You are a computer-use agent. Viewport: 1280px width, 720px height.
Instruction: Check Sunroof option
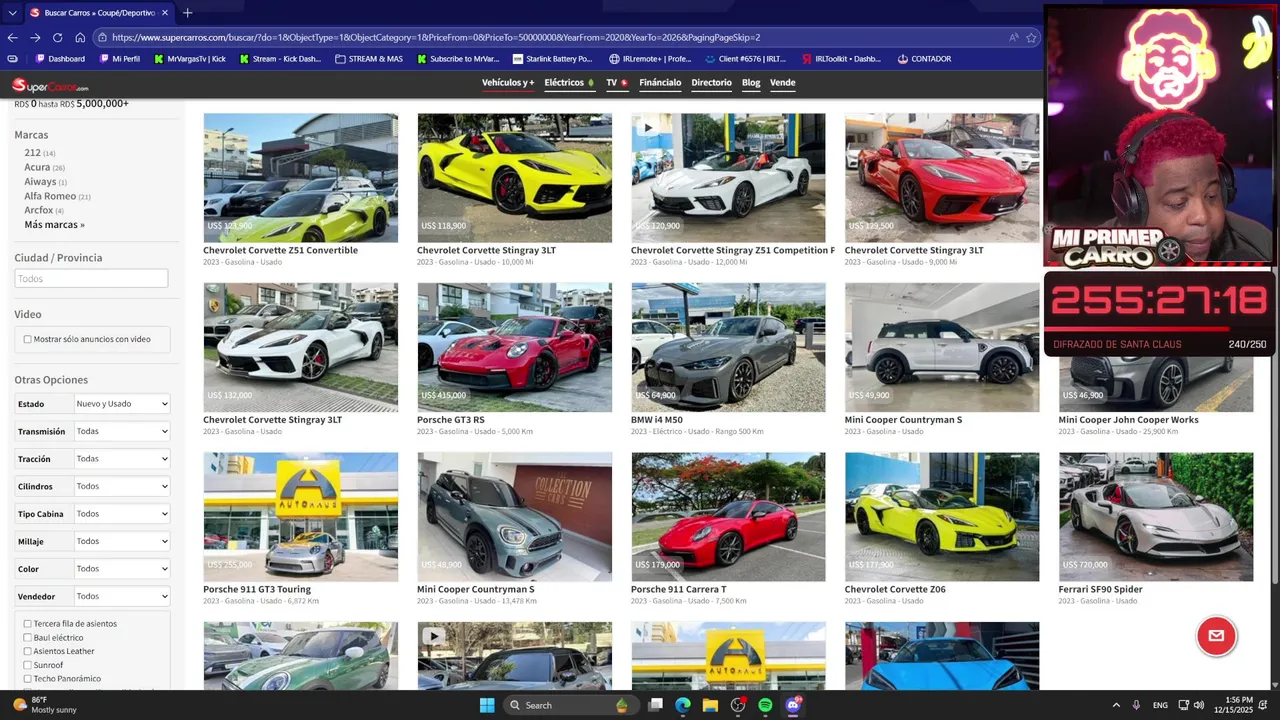(x=27, y=665)
